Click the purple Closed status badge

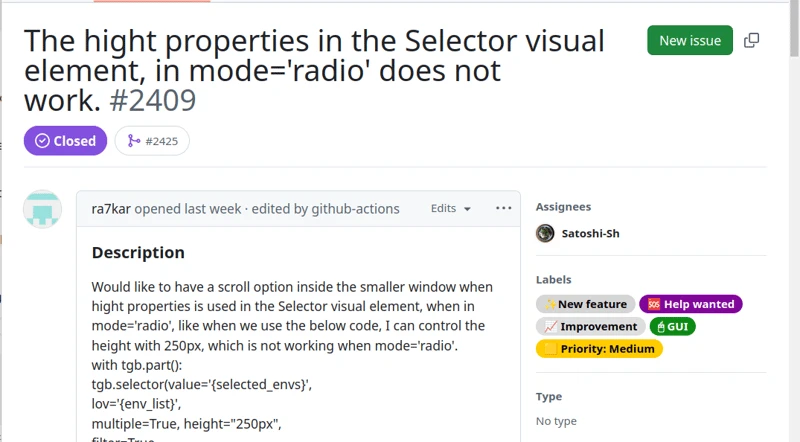[65, 141]
